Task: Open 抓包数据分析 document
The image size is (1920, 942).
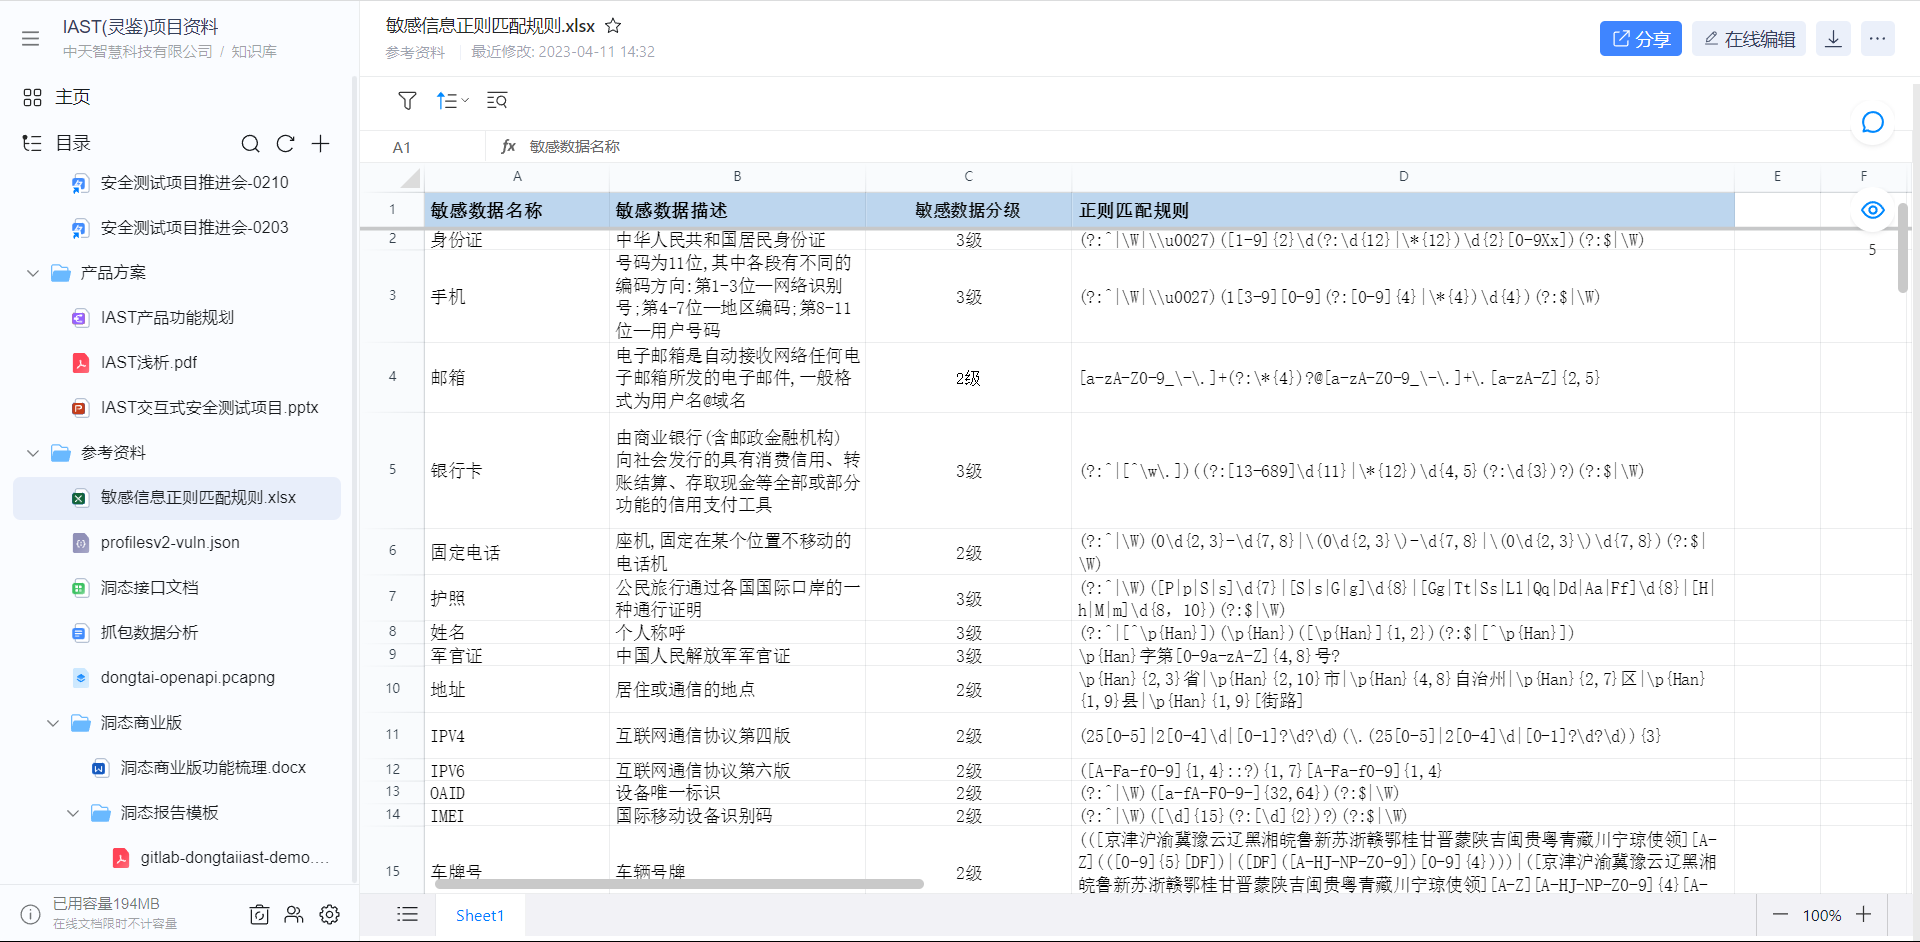Action: point(149,633)
